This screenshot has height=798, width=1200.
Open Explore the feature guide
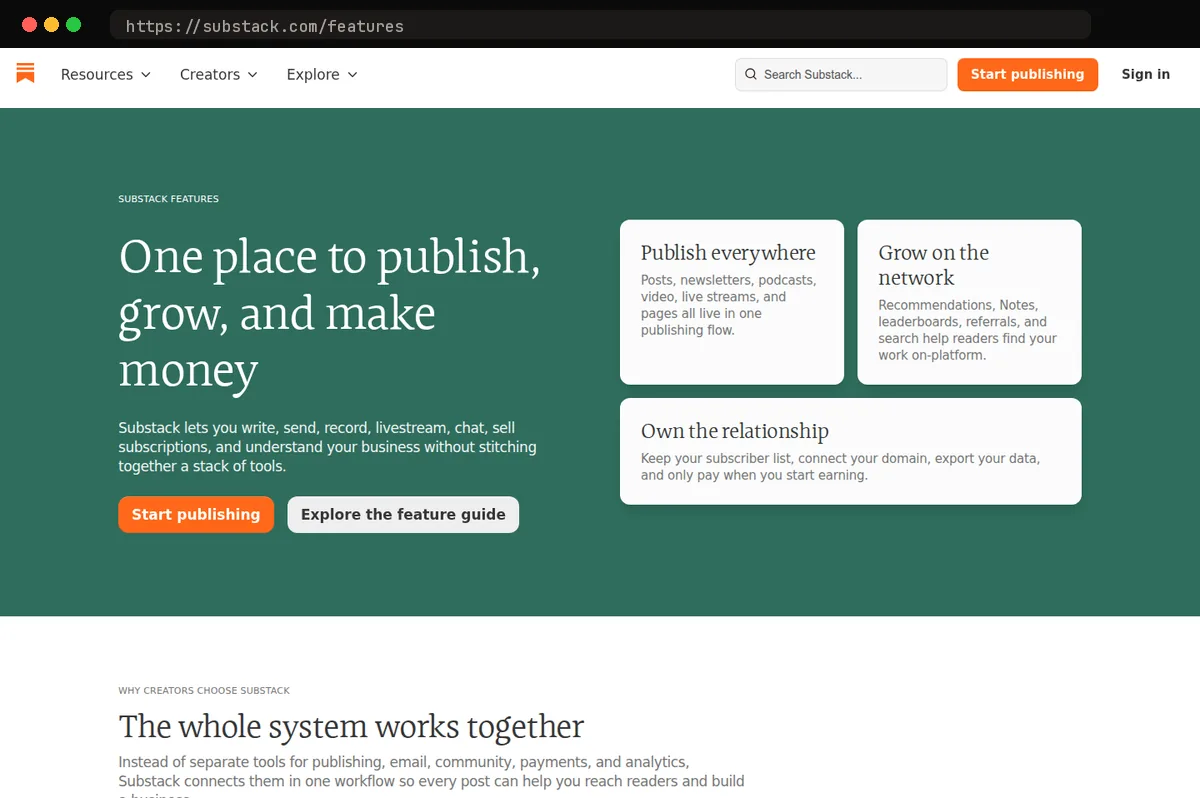(403, 514)
